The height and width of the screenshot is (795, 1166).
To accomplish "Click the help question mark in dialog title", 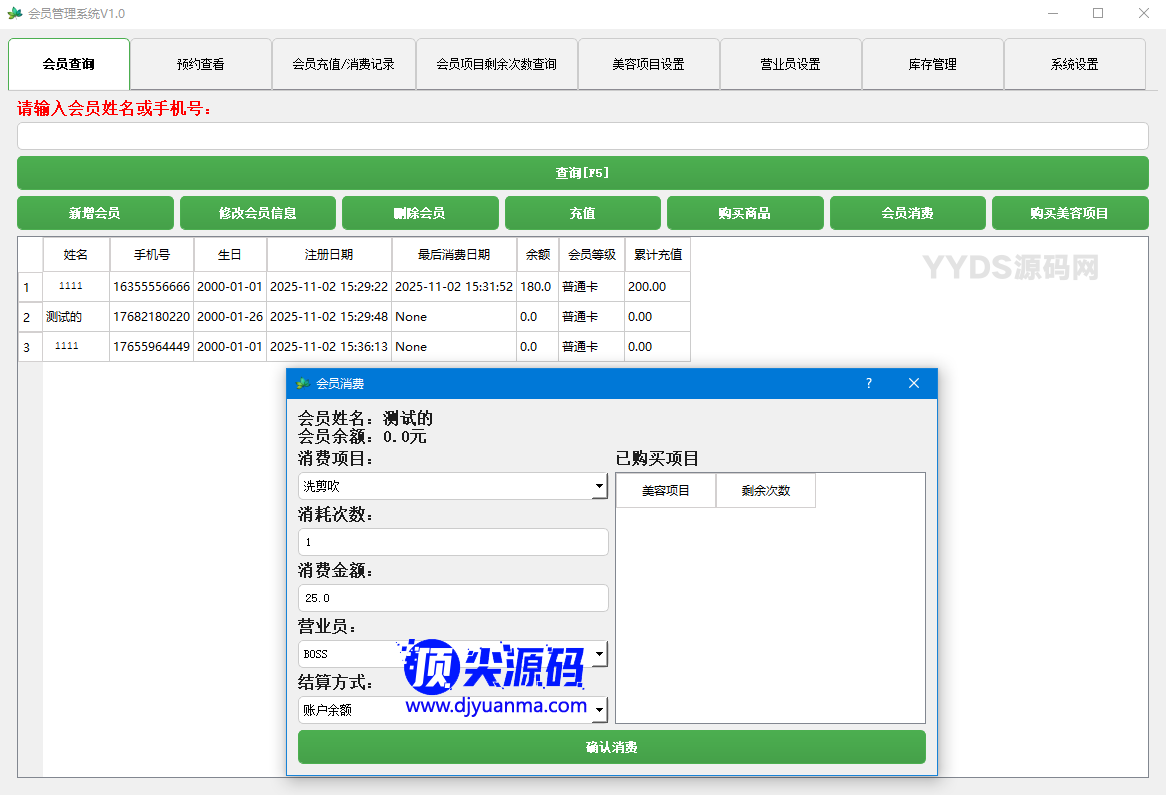I will click(x=868, y=383).
